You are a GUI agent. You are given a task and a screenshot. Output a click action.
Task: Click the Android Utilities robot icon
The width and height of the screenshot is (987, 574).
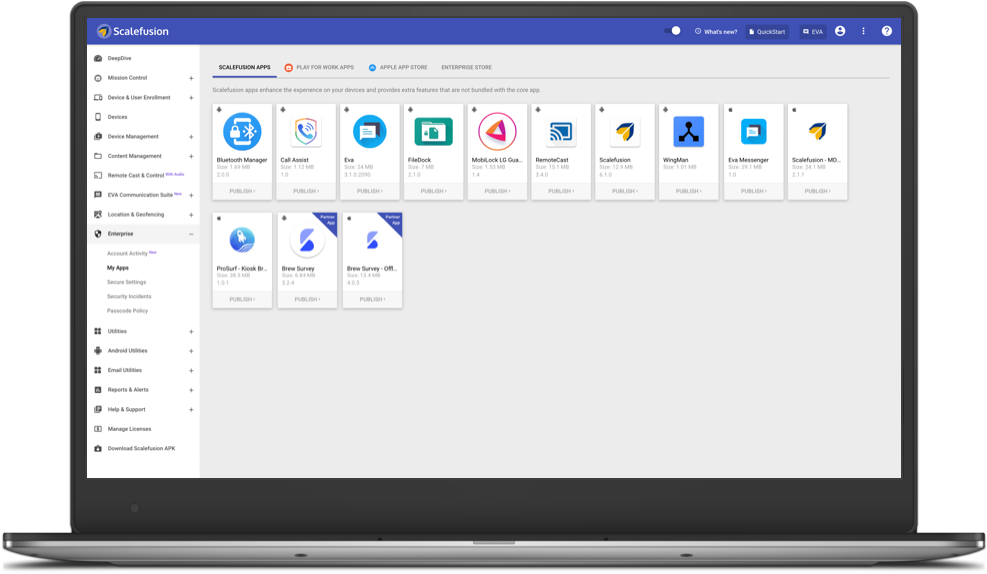[98, 351]
